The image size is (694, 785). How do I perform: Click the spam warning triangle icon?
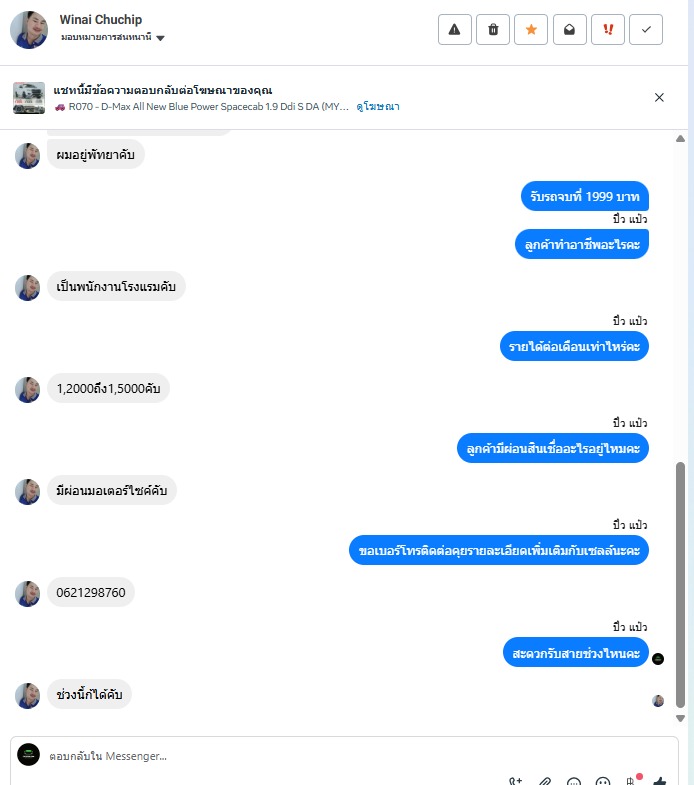(x=454, y=30)
